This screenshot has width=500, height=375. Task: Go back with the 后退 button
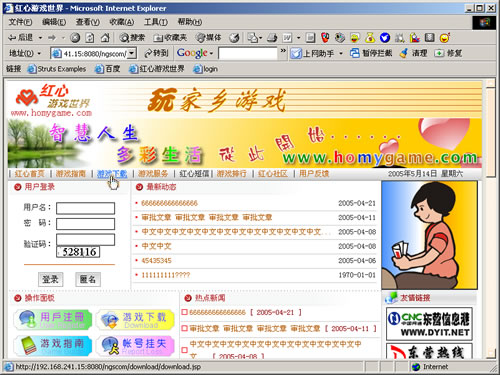click(20, 38)
